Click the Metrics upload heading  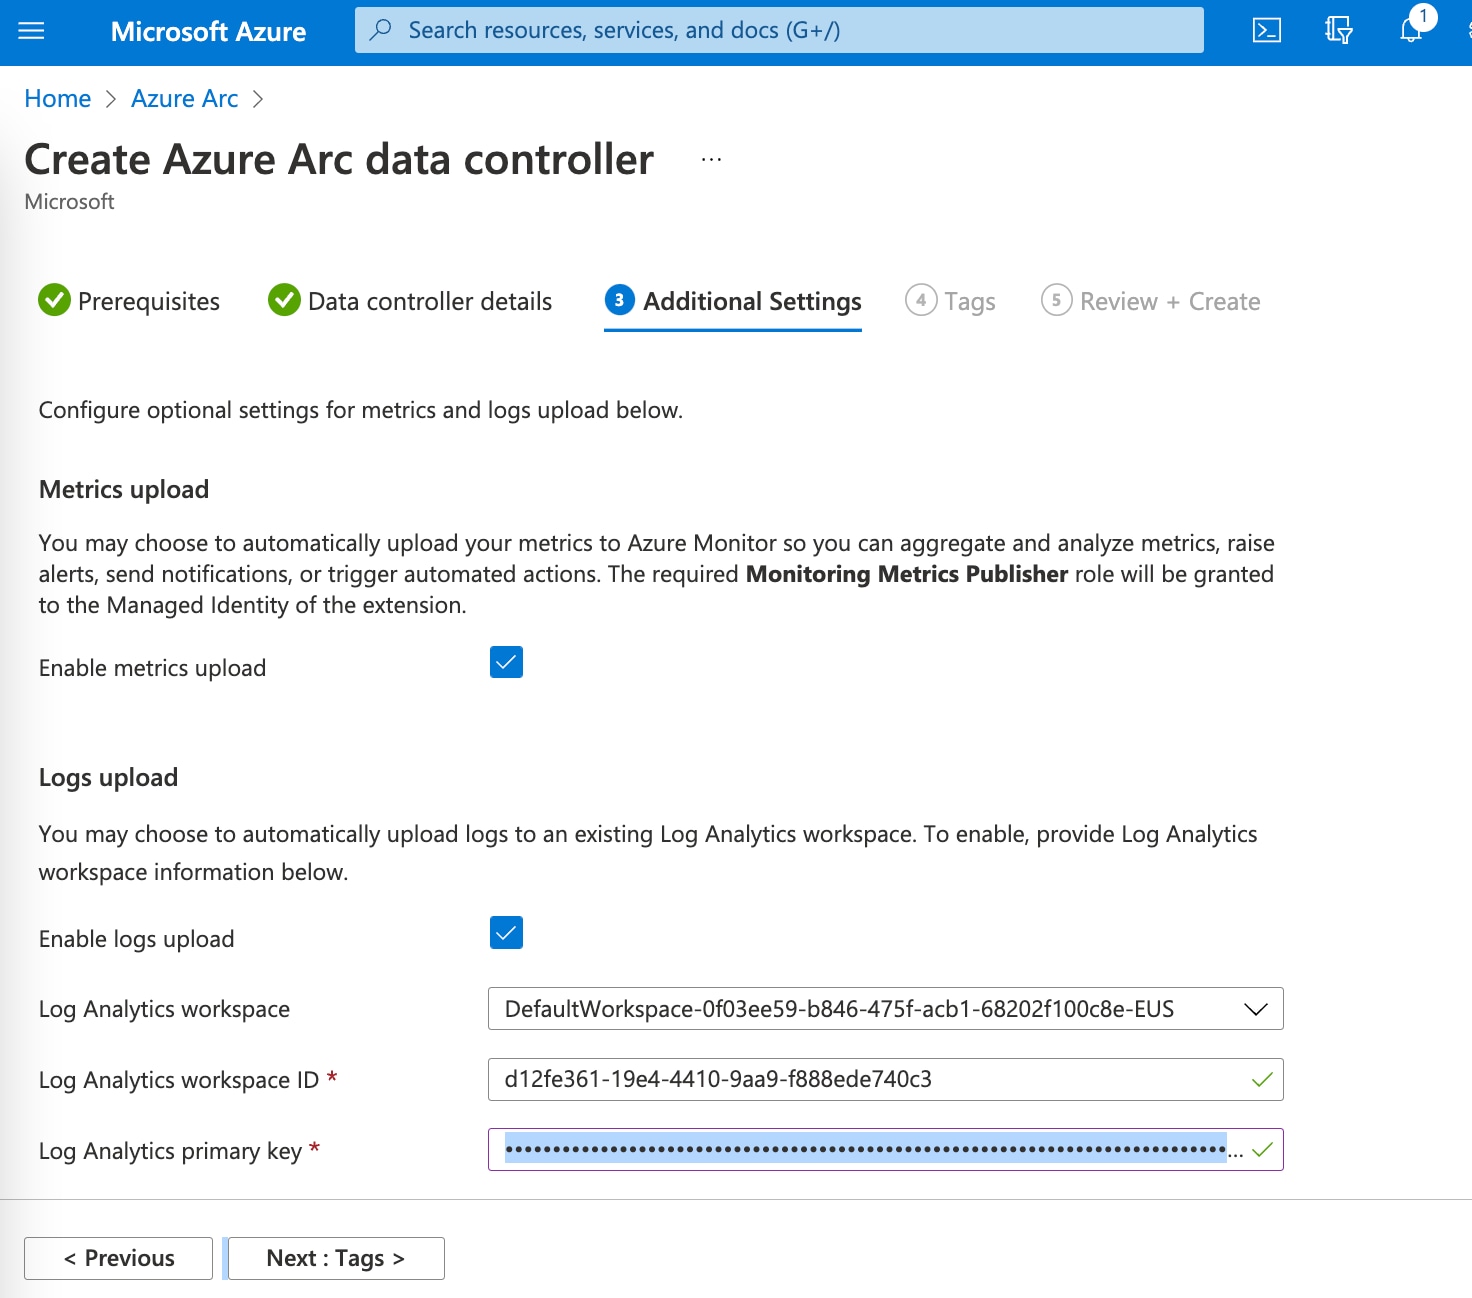pos(124,490)
